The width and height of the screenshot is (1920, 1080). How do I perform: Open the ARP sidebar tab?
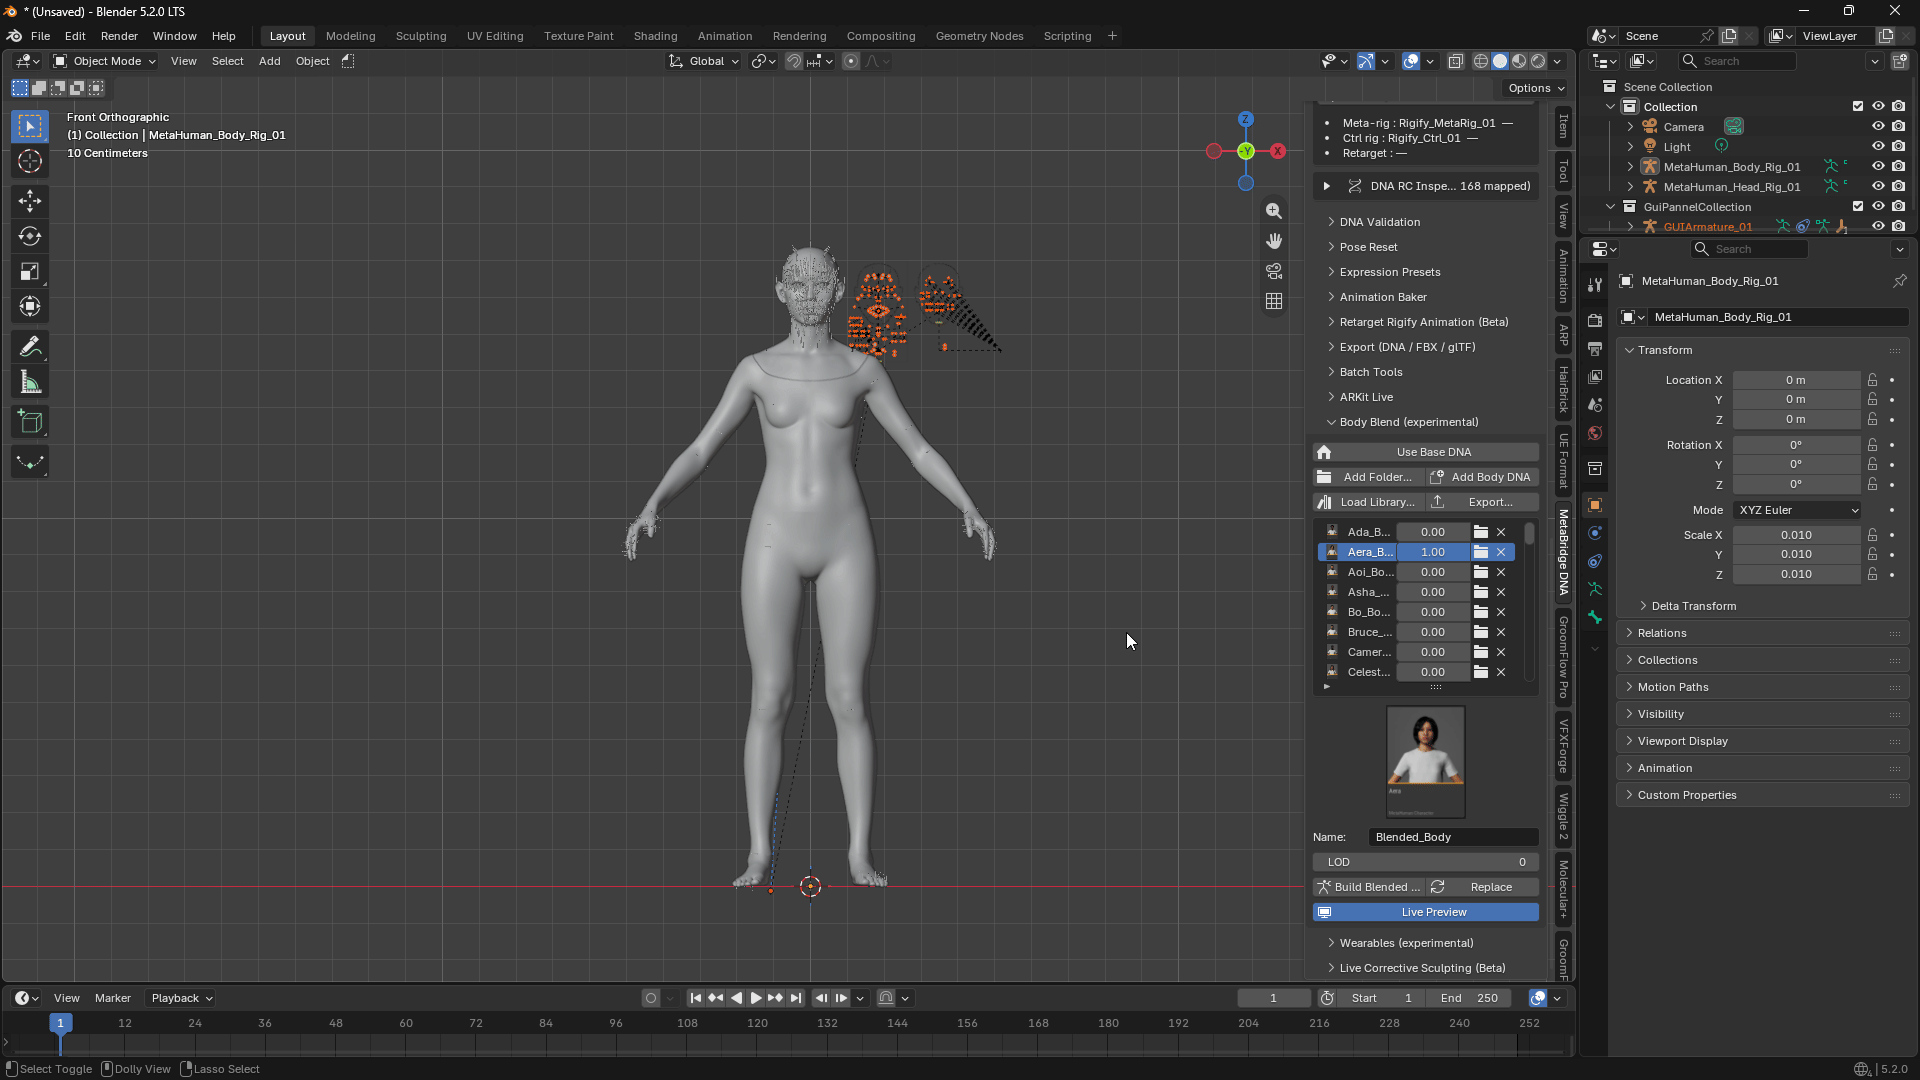tap(1563, 335)
